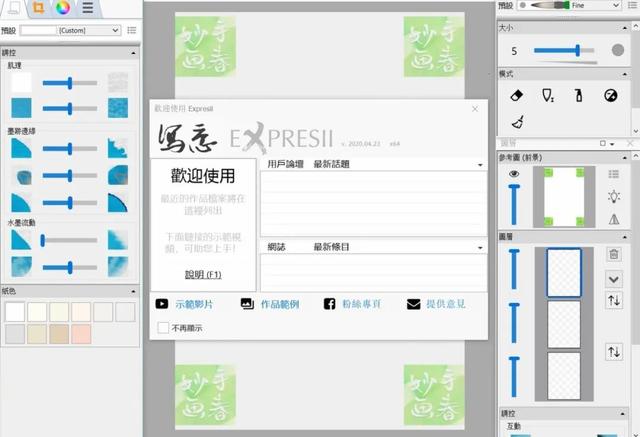Click the list icon in reference image panel

click(x=613, y=174)
